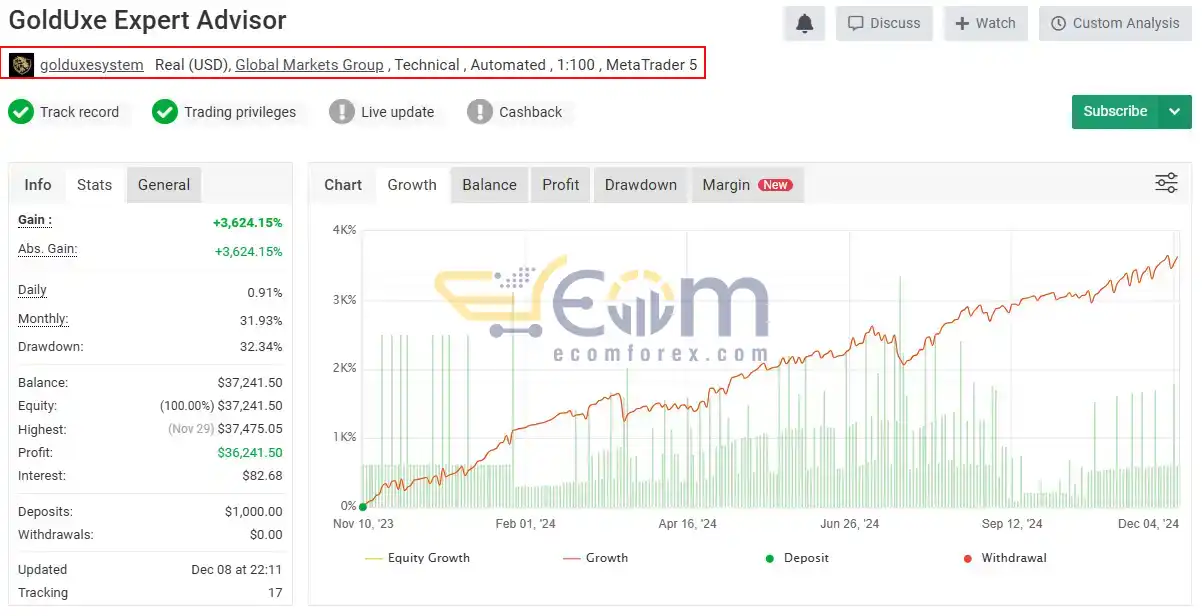Click the Interest value "$82.68"
Screen dimensions: 1202x616
[x=262, y=476]
